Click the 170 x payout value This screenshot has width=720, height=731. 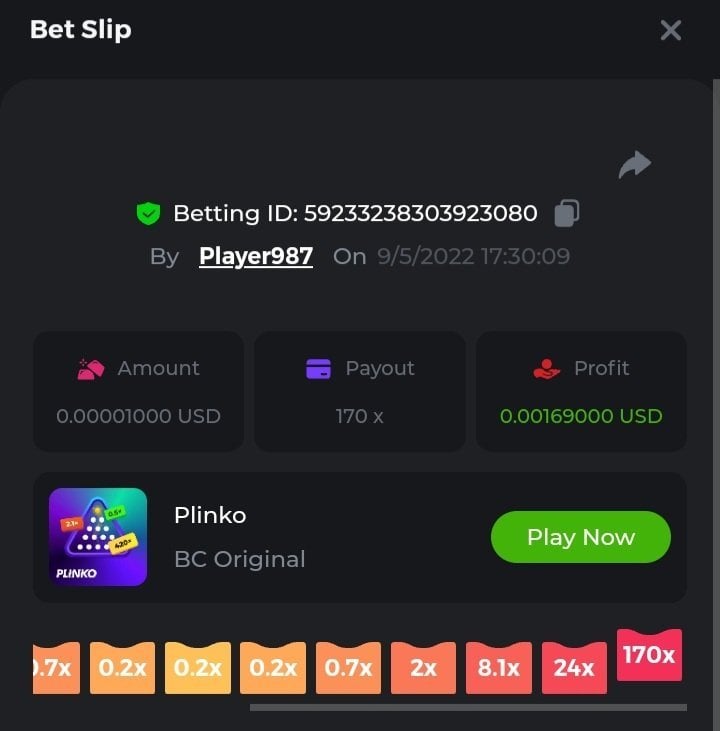point(360,416)
